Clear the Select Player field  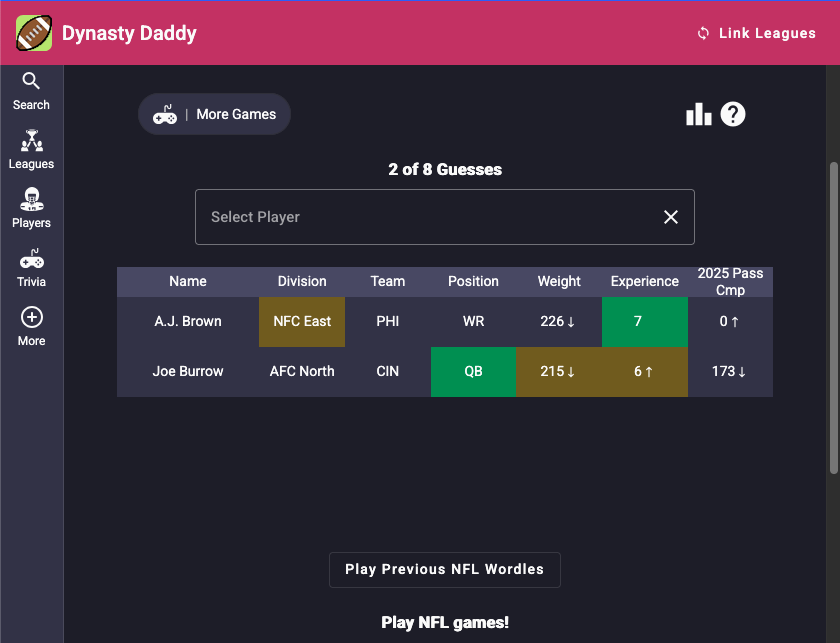[671, 217]
